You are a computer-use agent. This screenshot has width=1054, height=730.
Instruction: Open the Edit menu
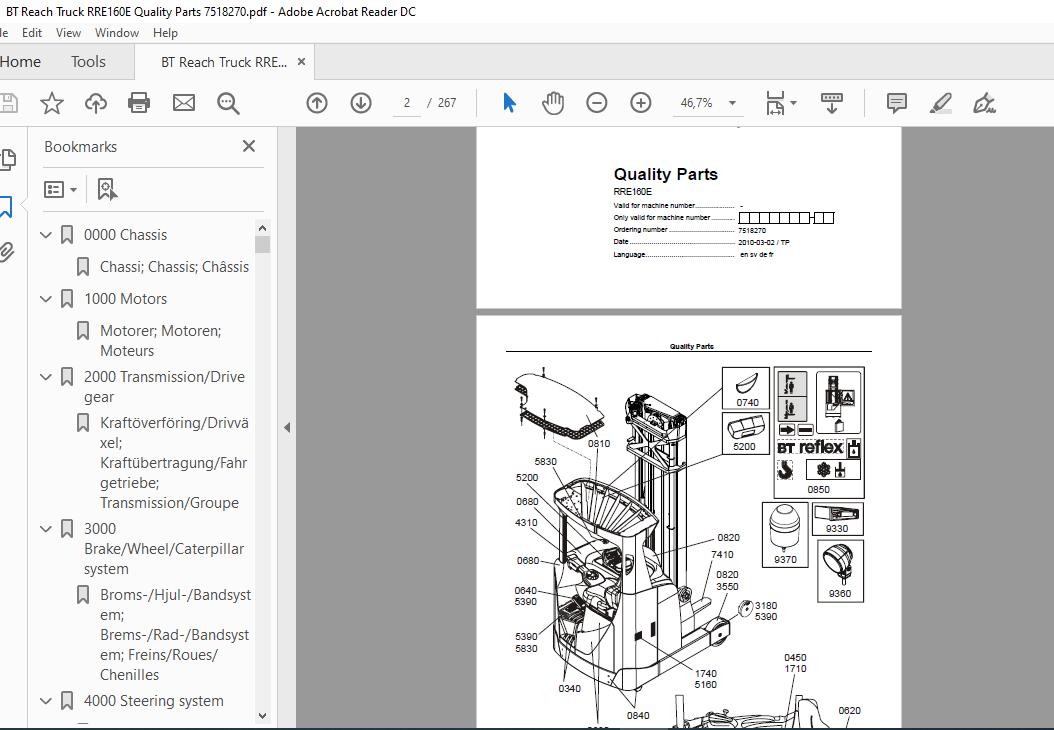[x=32, y=32]
